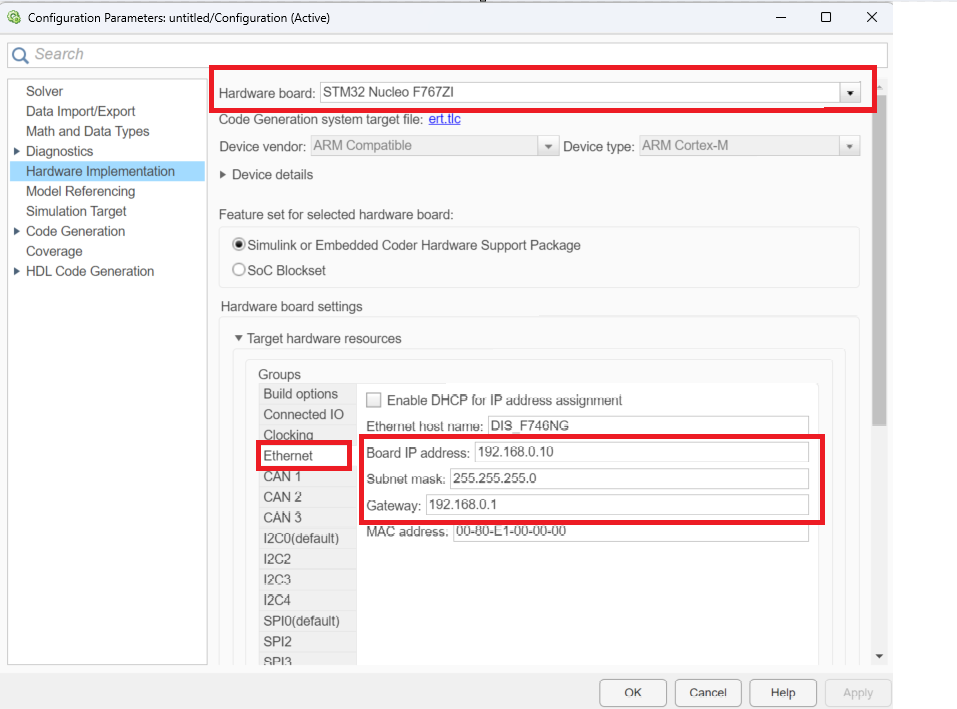The height and width of the screenshot is (709, 957).
Task: Open the Device vendor dropdown
Action: [x=548, y=145]
